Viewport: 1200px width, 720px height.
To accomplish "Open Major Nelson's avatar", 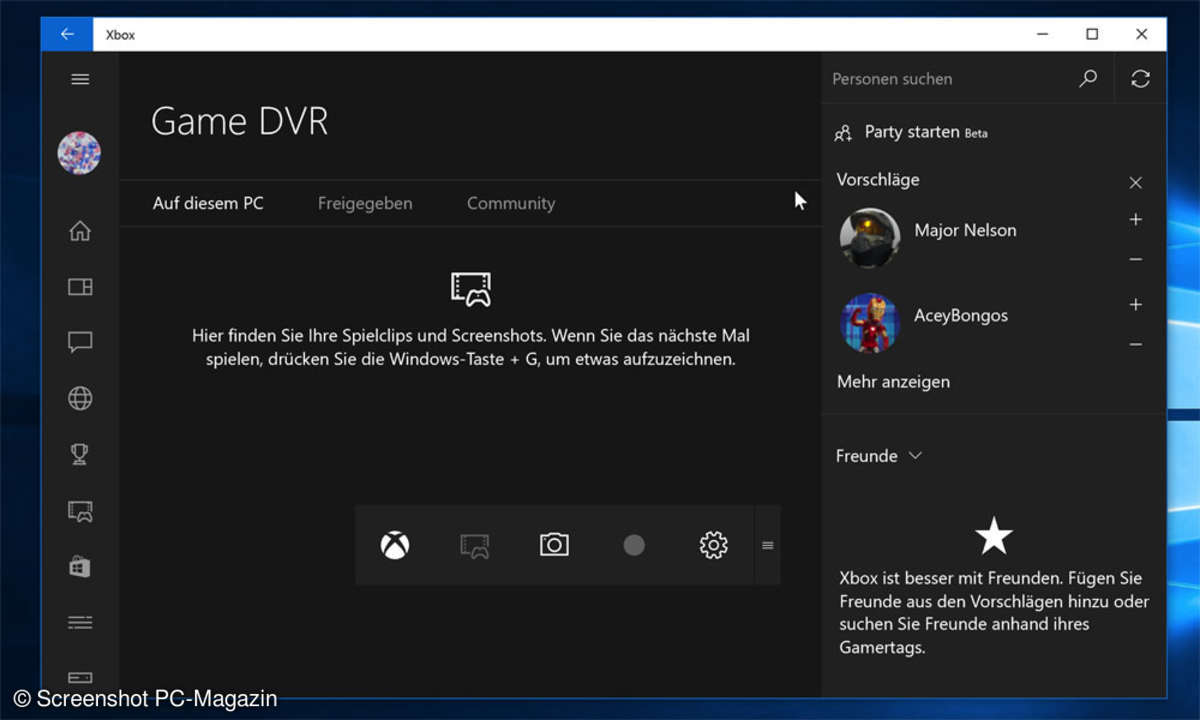I will pos(870,238).
